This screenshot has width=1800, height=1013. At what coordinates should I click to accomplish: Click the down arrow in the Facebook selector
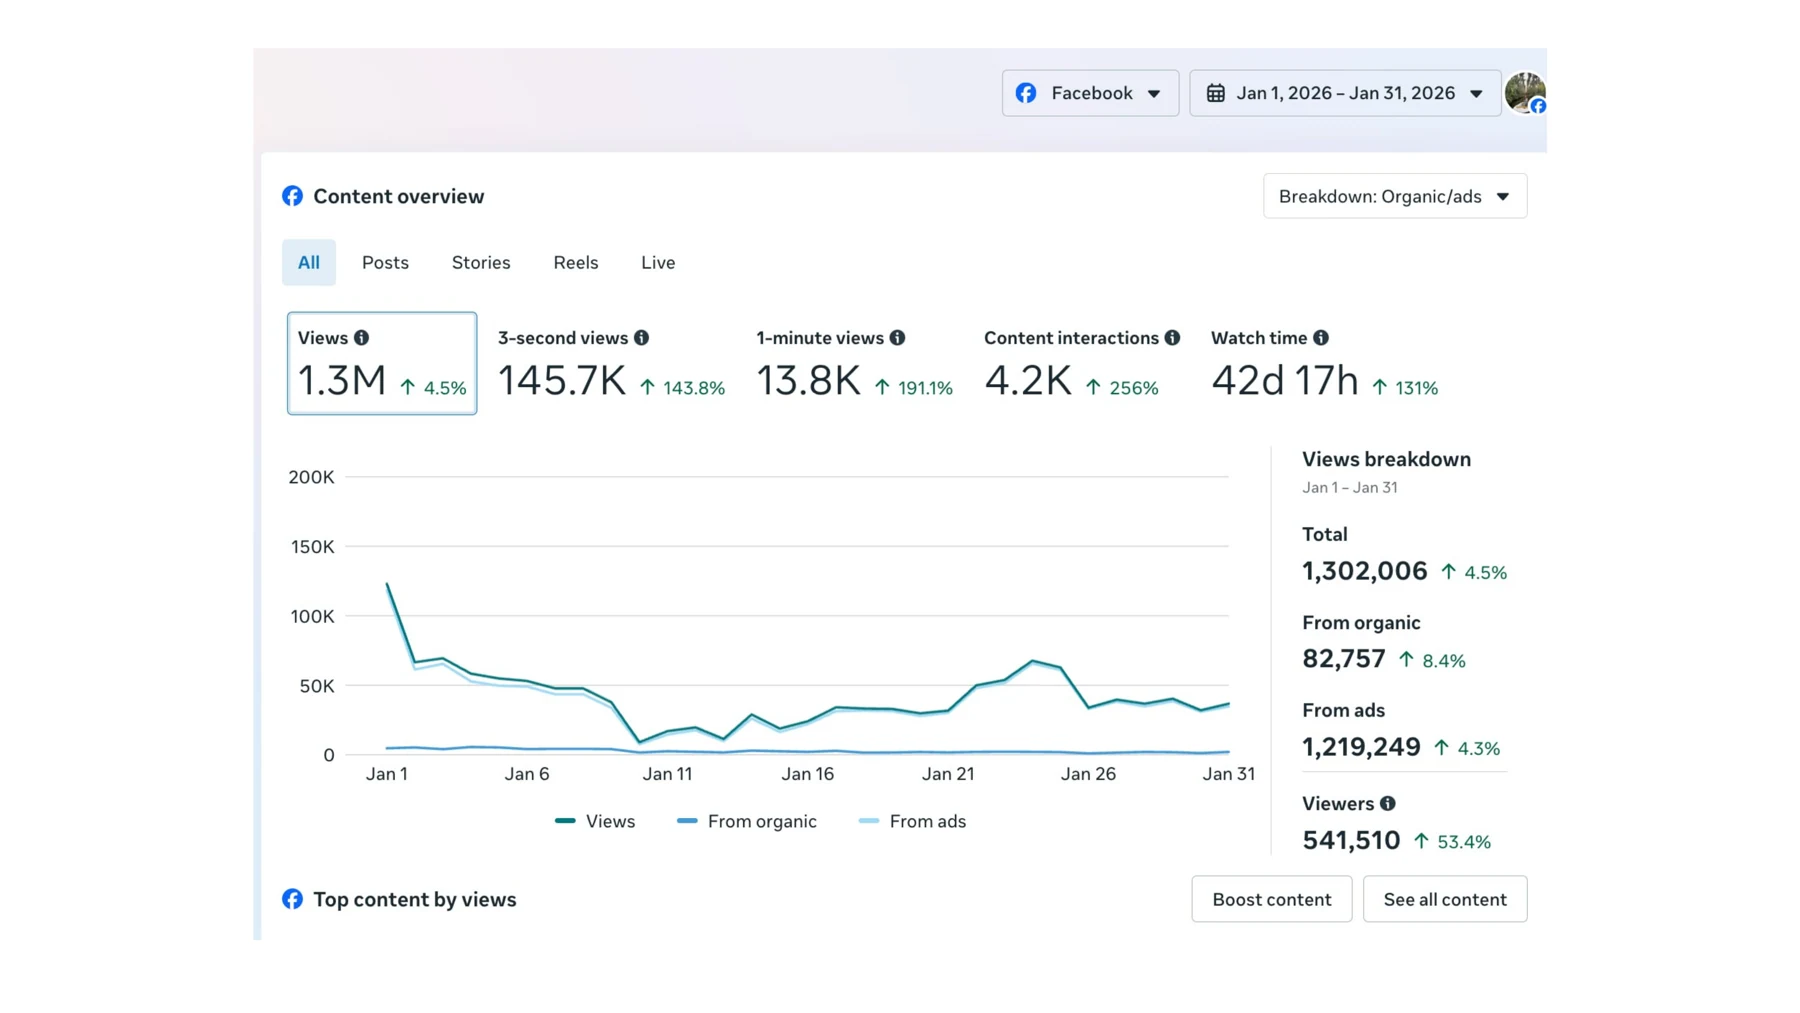click(1154, 94)
